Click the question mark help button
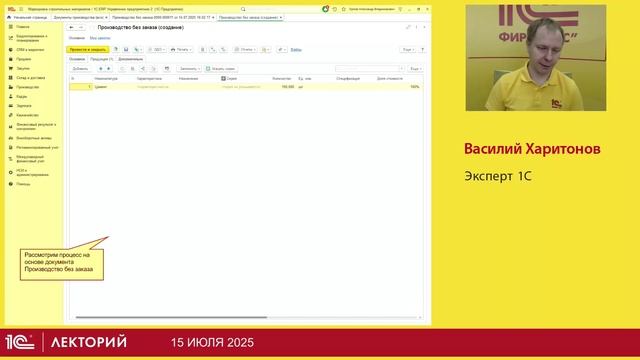Screen dimensions: 640x360 (422, 49)
